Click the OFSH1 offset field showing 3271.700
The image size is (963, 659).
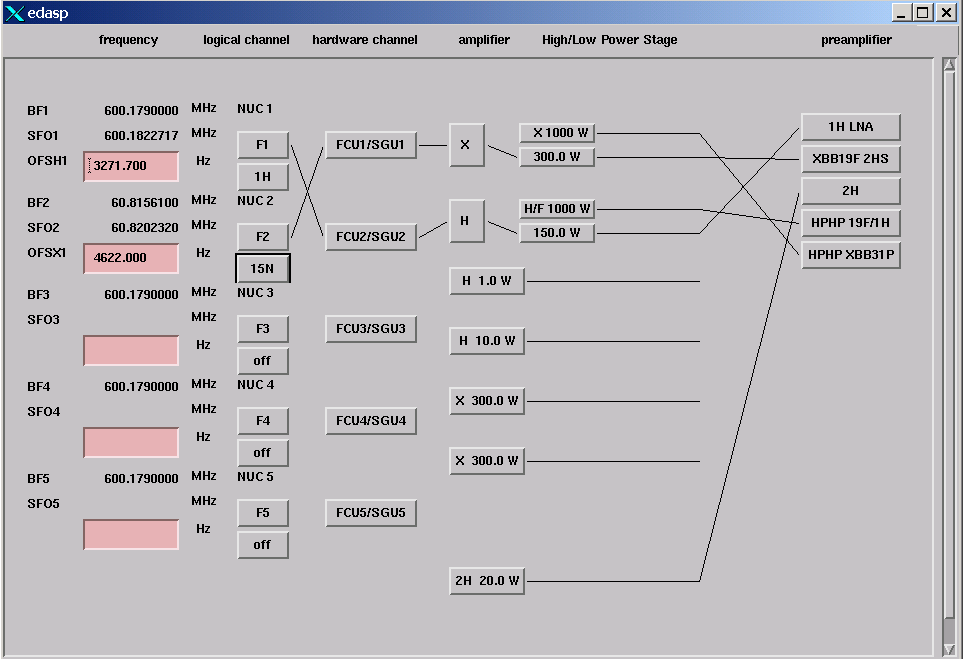[132, 166]
